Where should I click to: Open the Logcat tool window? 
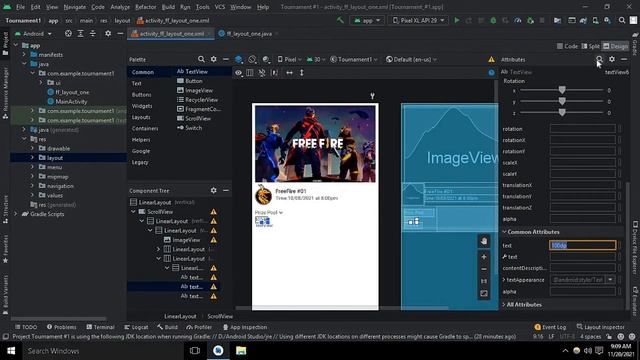(136, 327)
